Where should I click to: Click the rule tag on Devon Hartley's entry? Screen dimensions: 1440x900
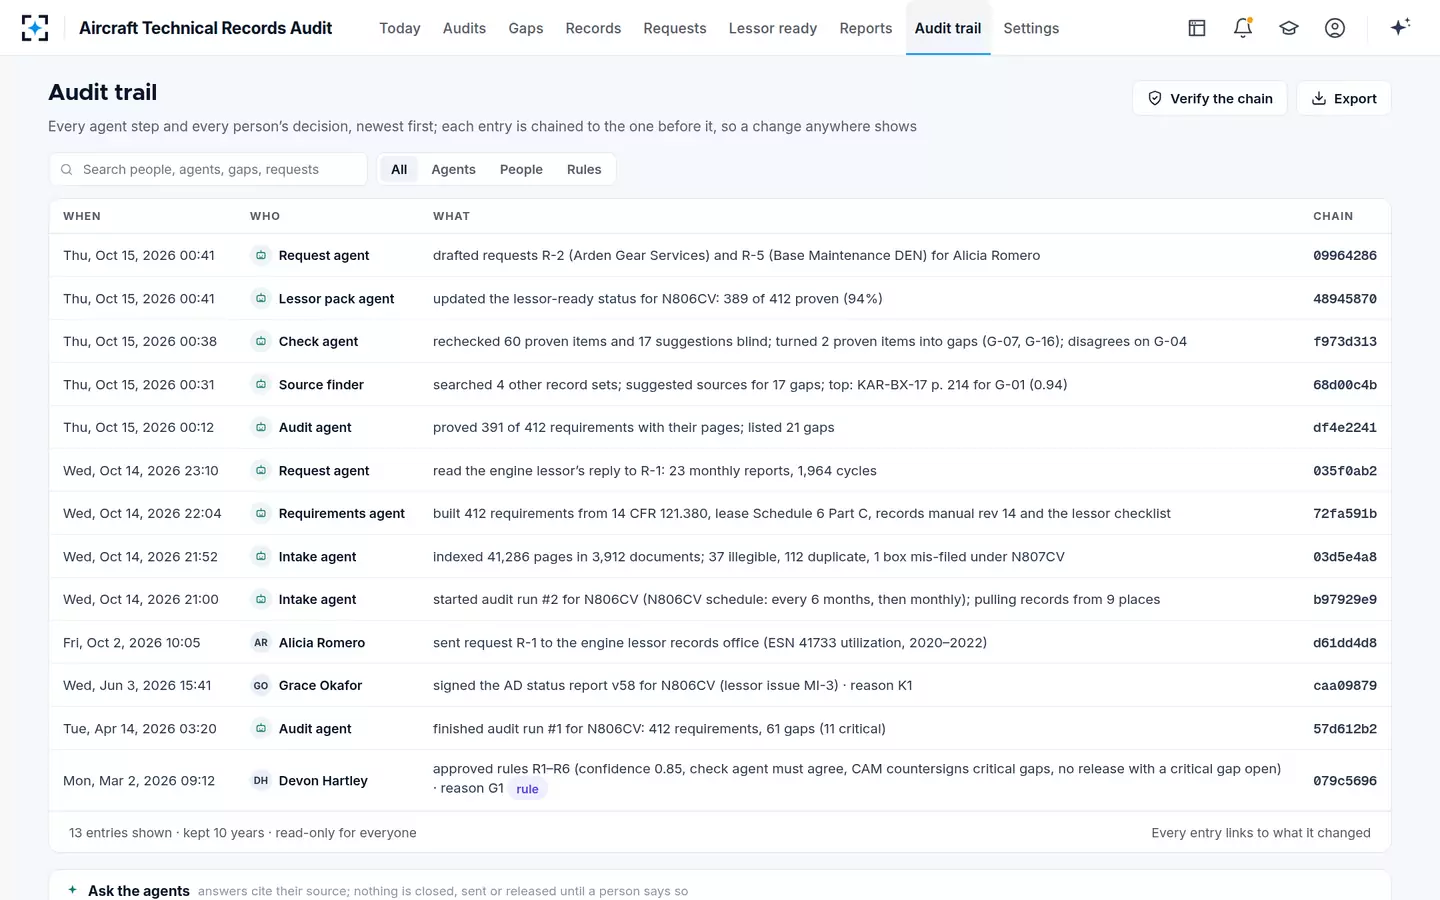pyautogui.click(x=527, y=789)
